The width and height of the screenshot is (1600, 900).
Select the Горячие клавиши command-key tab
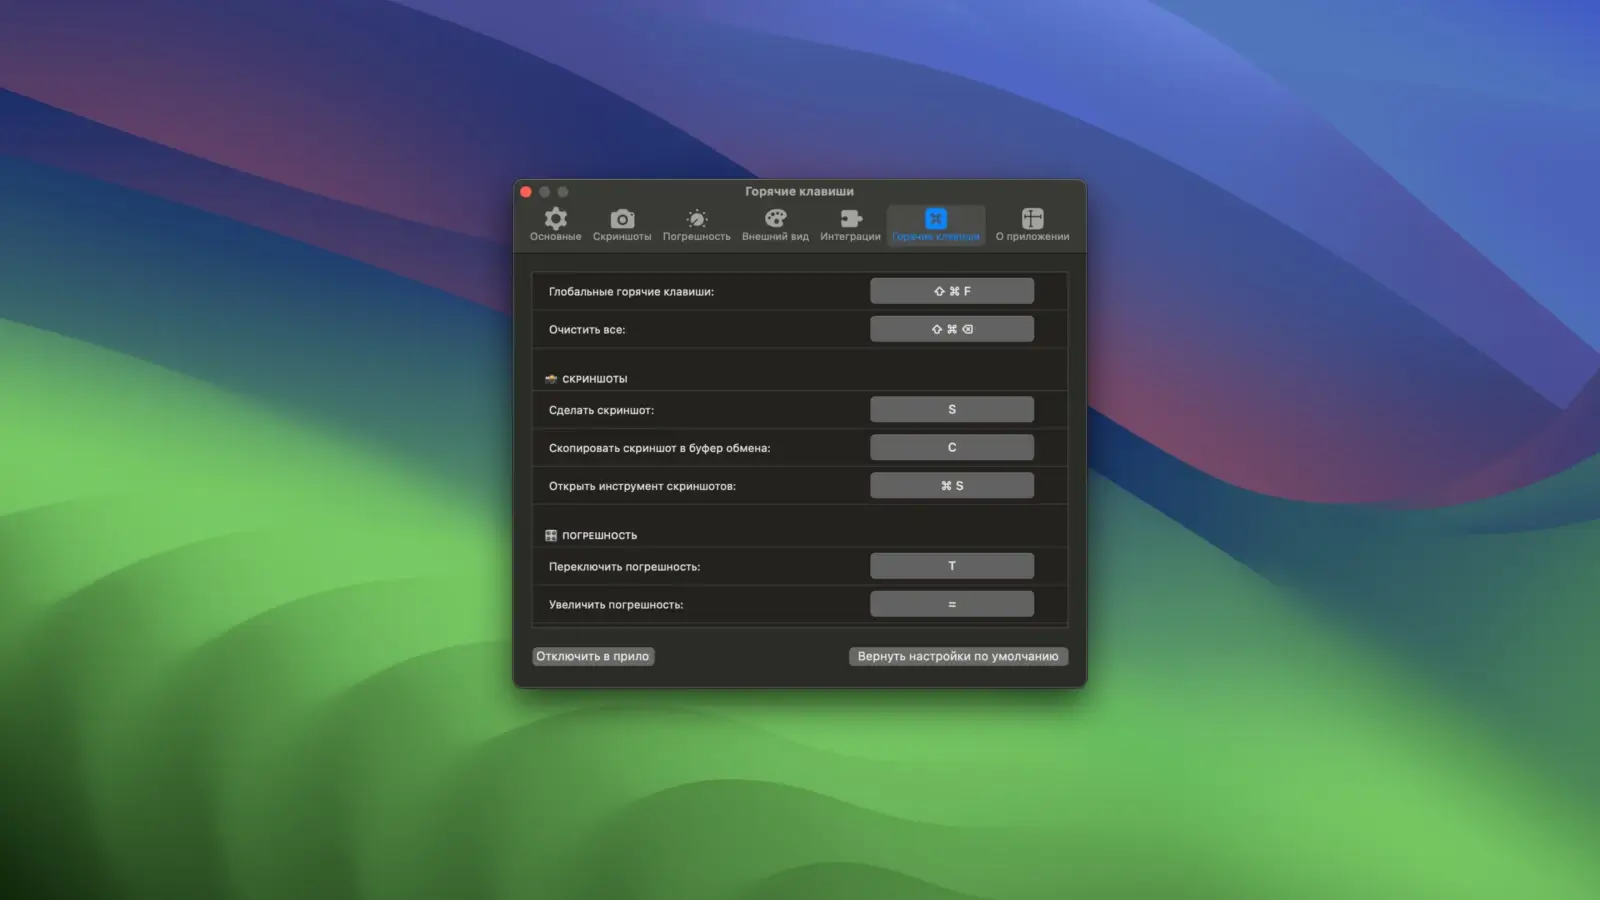(936, 224)
